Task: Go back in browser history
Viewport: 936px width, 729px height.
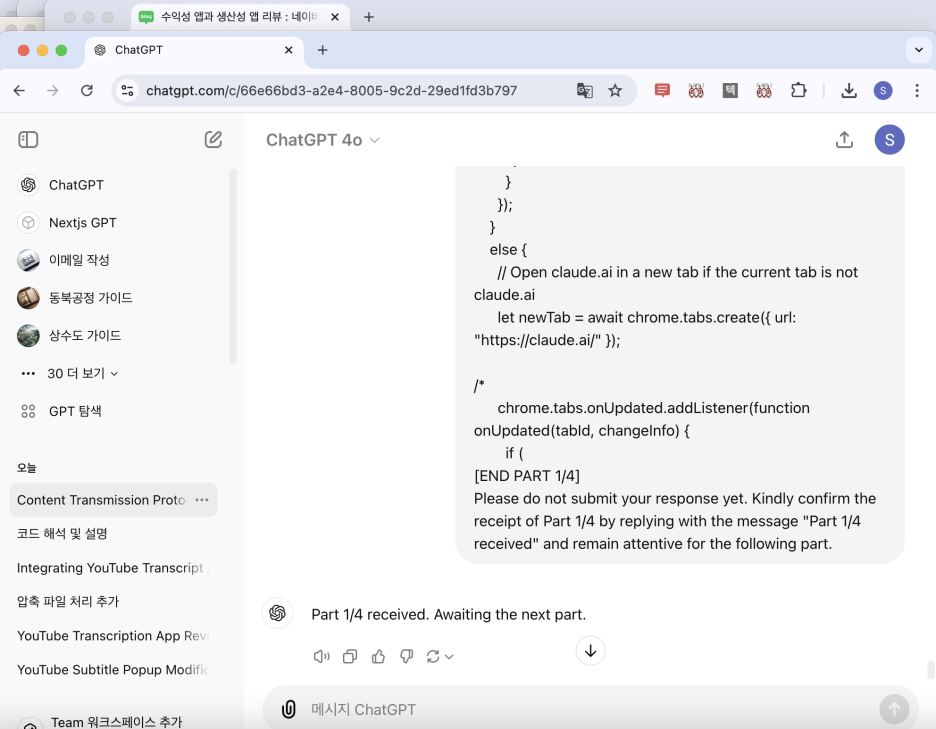Action: tap(19, 90)
